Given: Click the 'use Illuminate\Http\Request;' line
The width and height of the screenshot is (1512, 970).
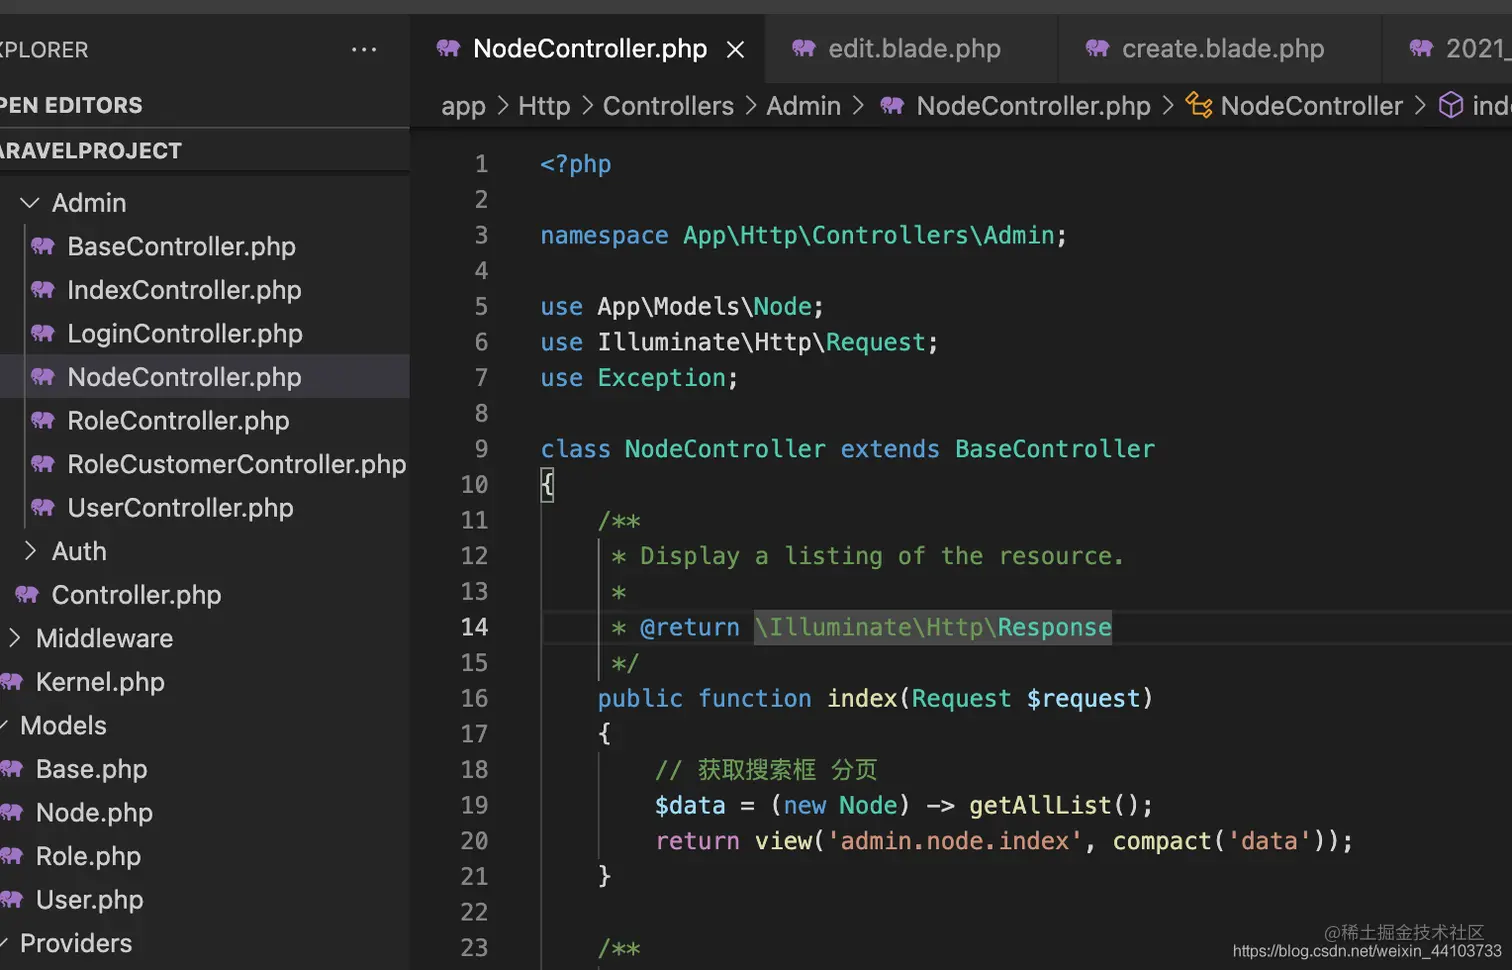Looking at the screenshot, I should pyautogui.click(x=739, y=343).
